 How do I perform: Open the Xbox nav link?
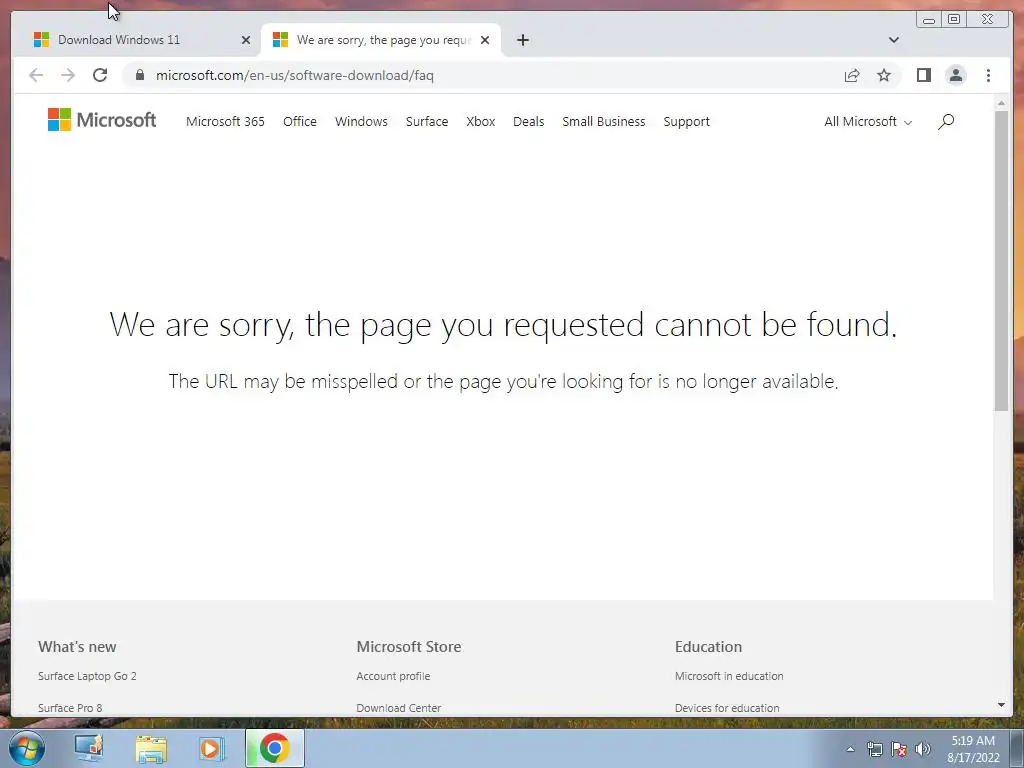[x=481, y=121]
